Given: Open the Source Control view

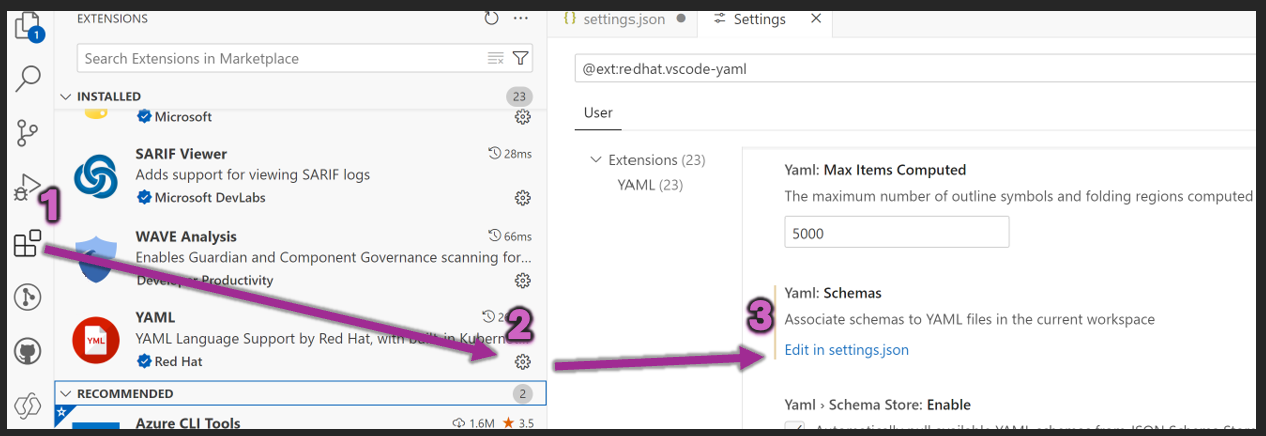Looking at the screenshot, I should pos(28,132).
